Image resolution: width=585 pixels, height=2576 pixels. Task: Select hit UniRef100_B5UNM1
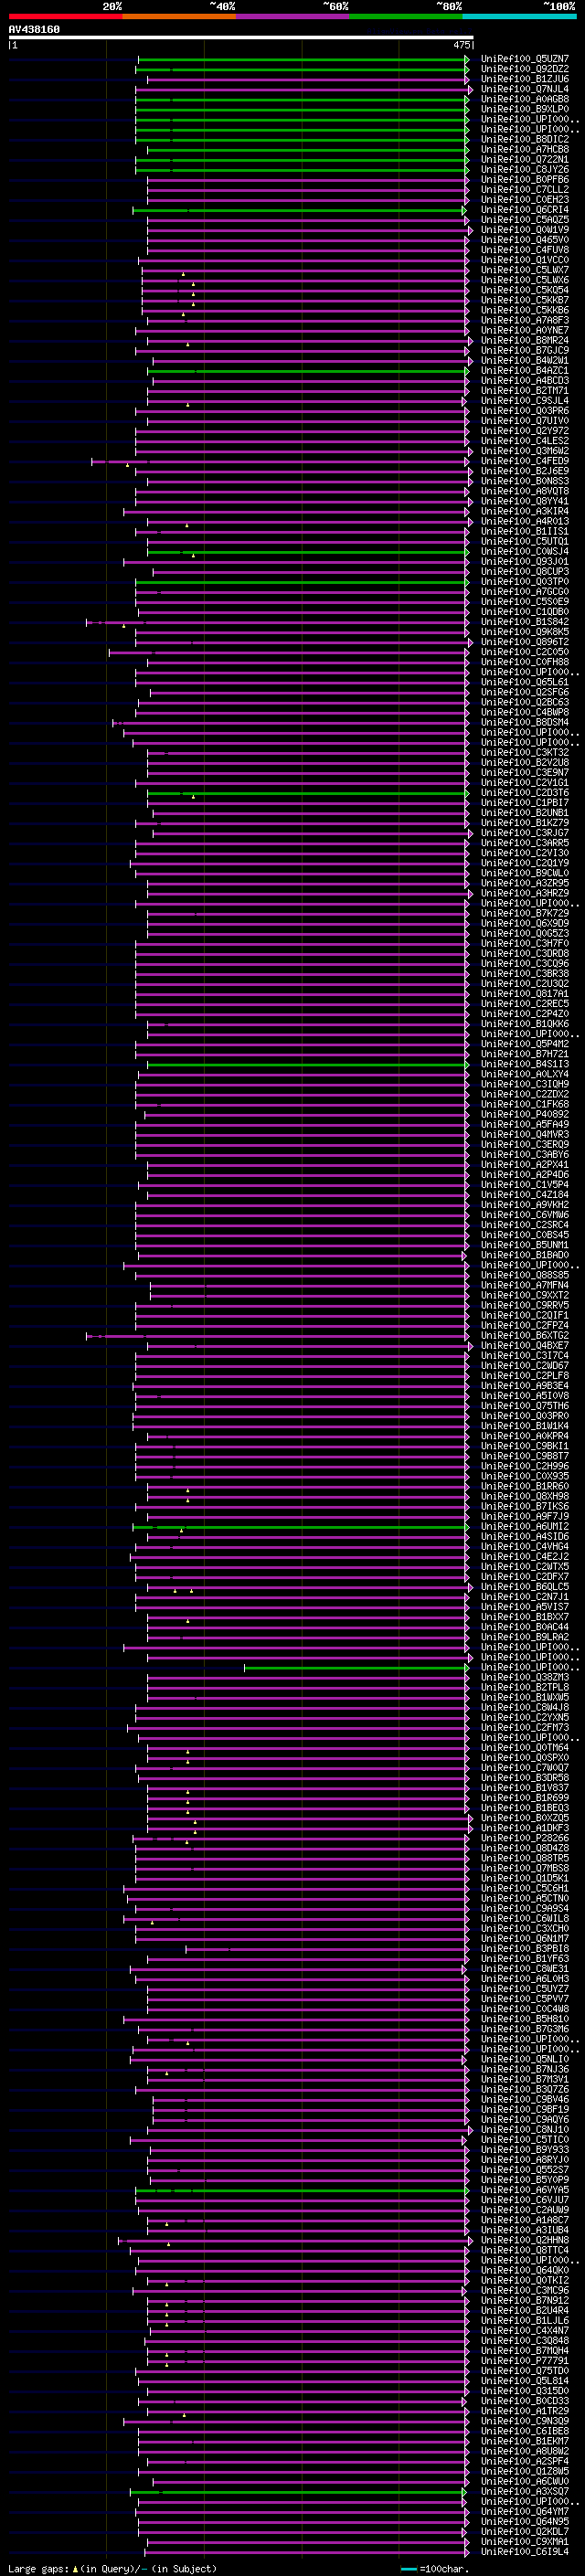click(x=525, y=1246)
